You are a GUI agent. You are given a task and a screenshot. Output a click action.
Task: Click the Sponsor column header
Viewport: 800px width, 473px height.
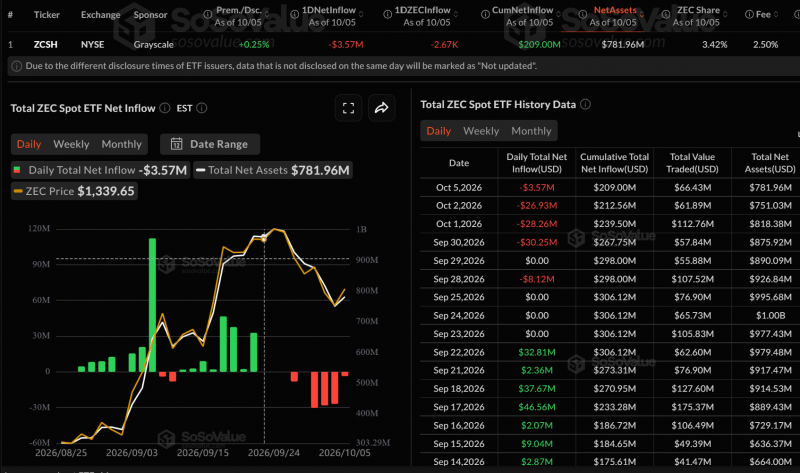[151, 15]
